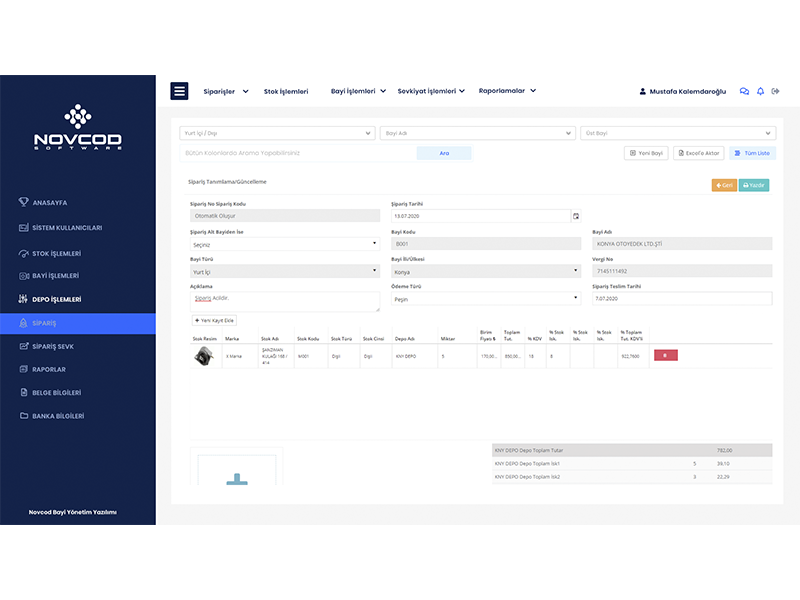The width and height of the screenshot is (800, 600).
Task: Click the Novcod Software logo
Action: point(78,127)
